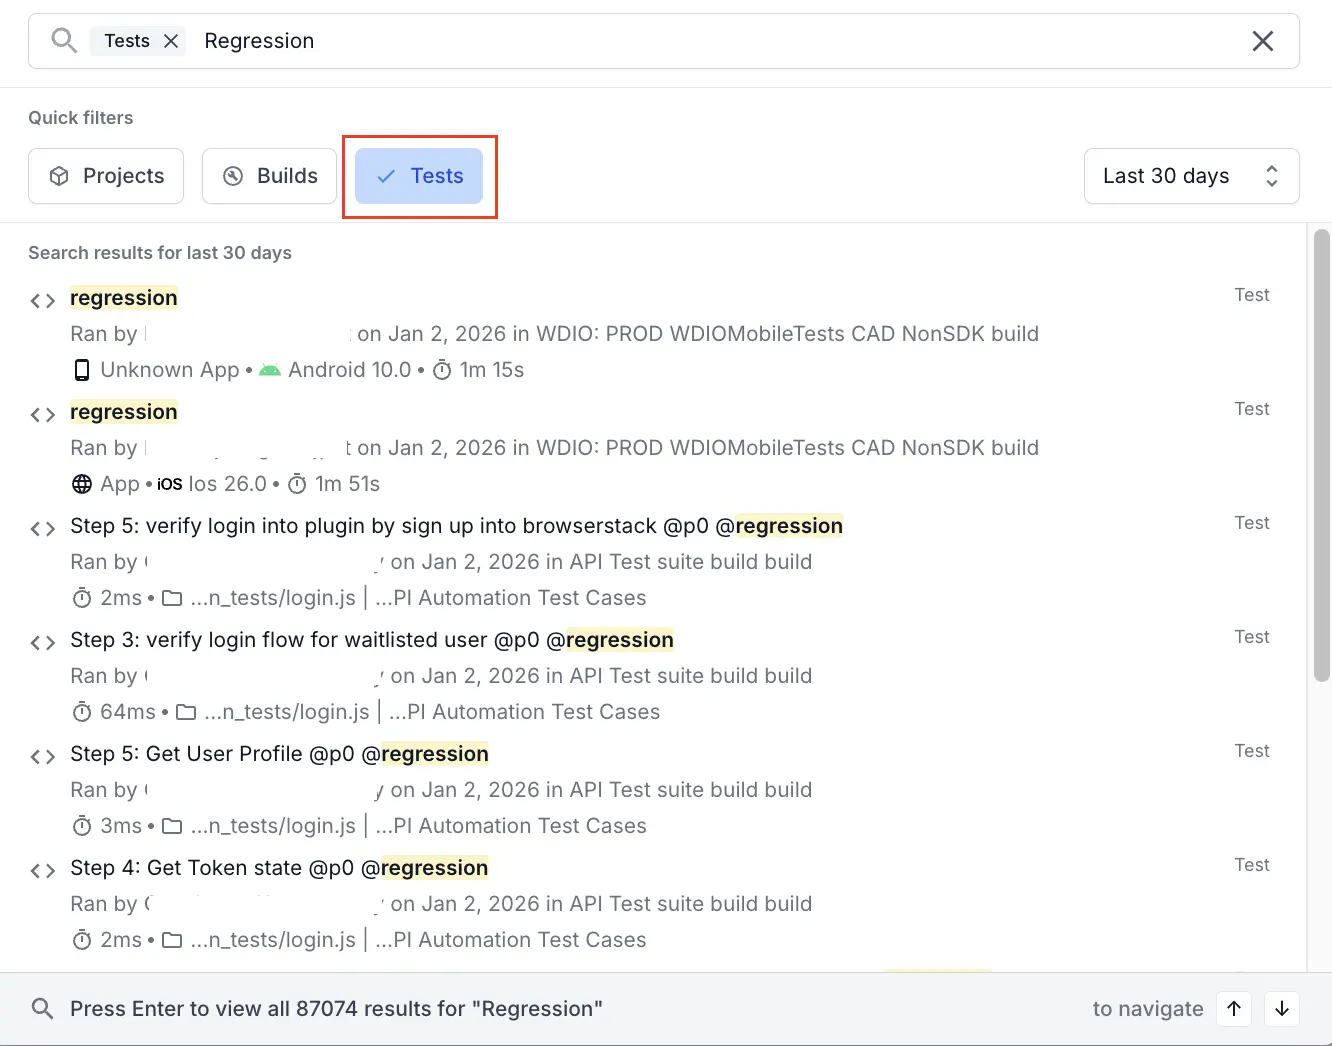
Task: Click the up/down chevron of date range
Action: pyautogui.click(x=1271, y=176)
